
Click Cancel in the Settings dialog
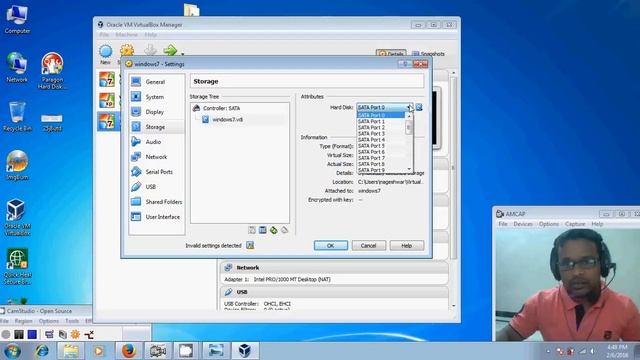pos(368,246)
